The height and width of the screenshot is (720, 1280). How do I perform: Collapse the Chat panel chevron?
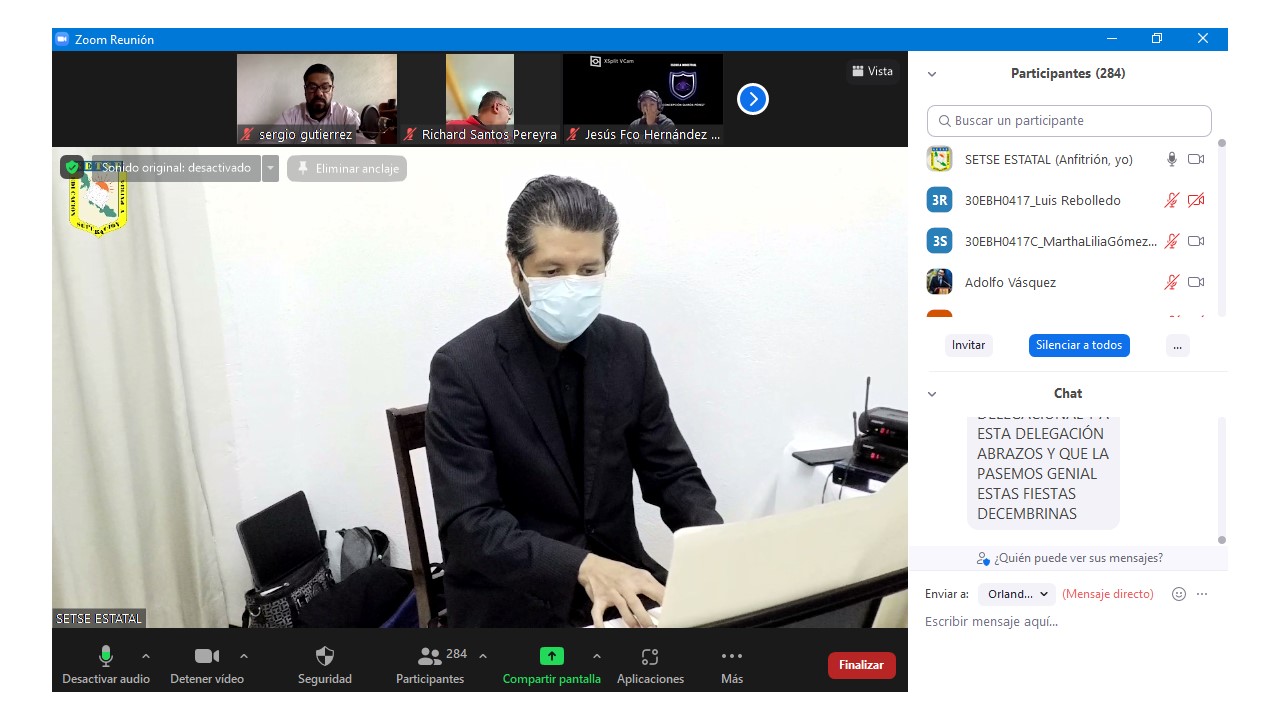click(x=932, y=394)
